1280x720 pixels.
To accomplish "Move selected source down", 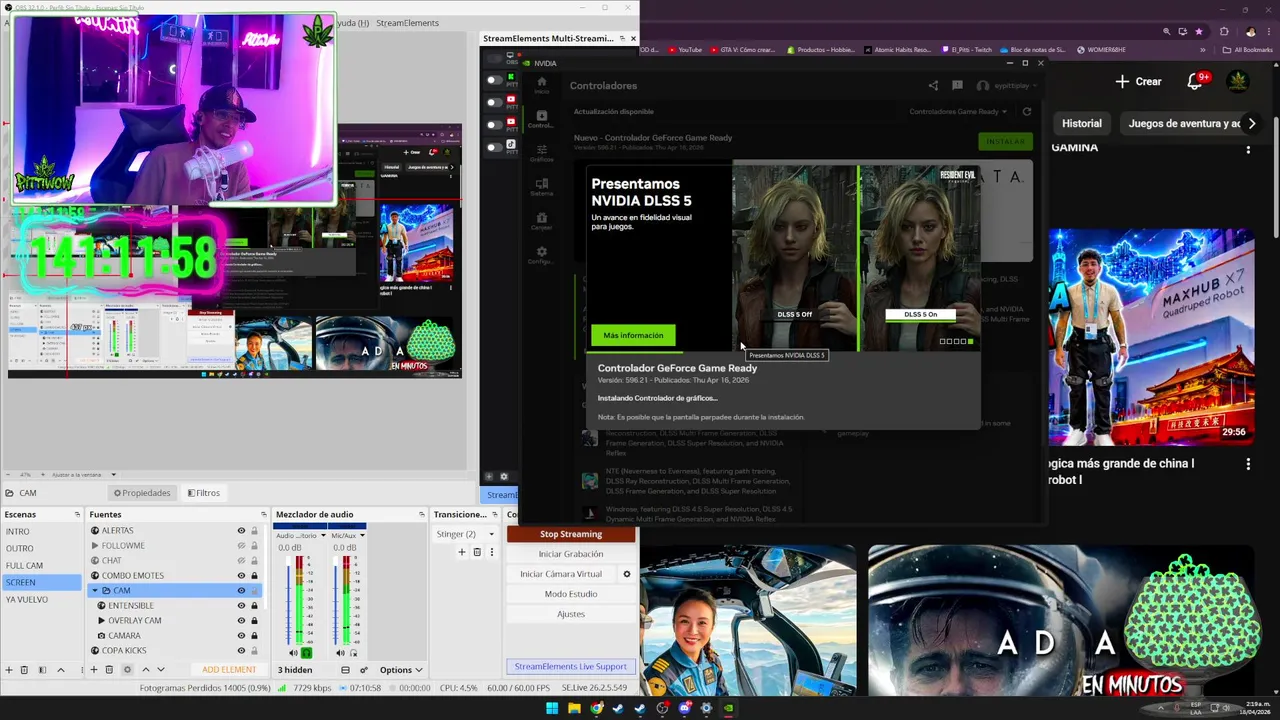I will 161,670.
